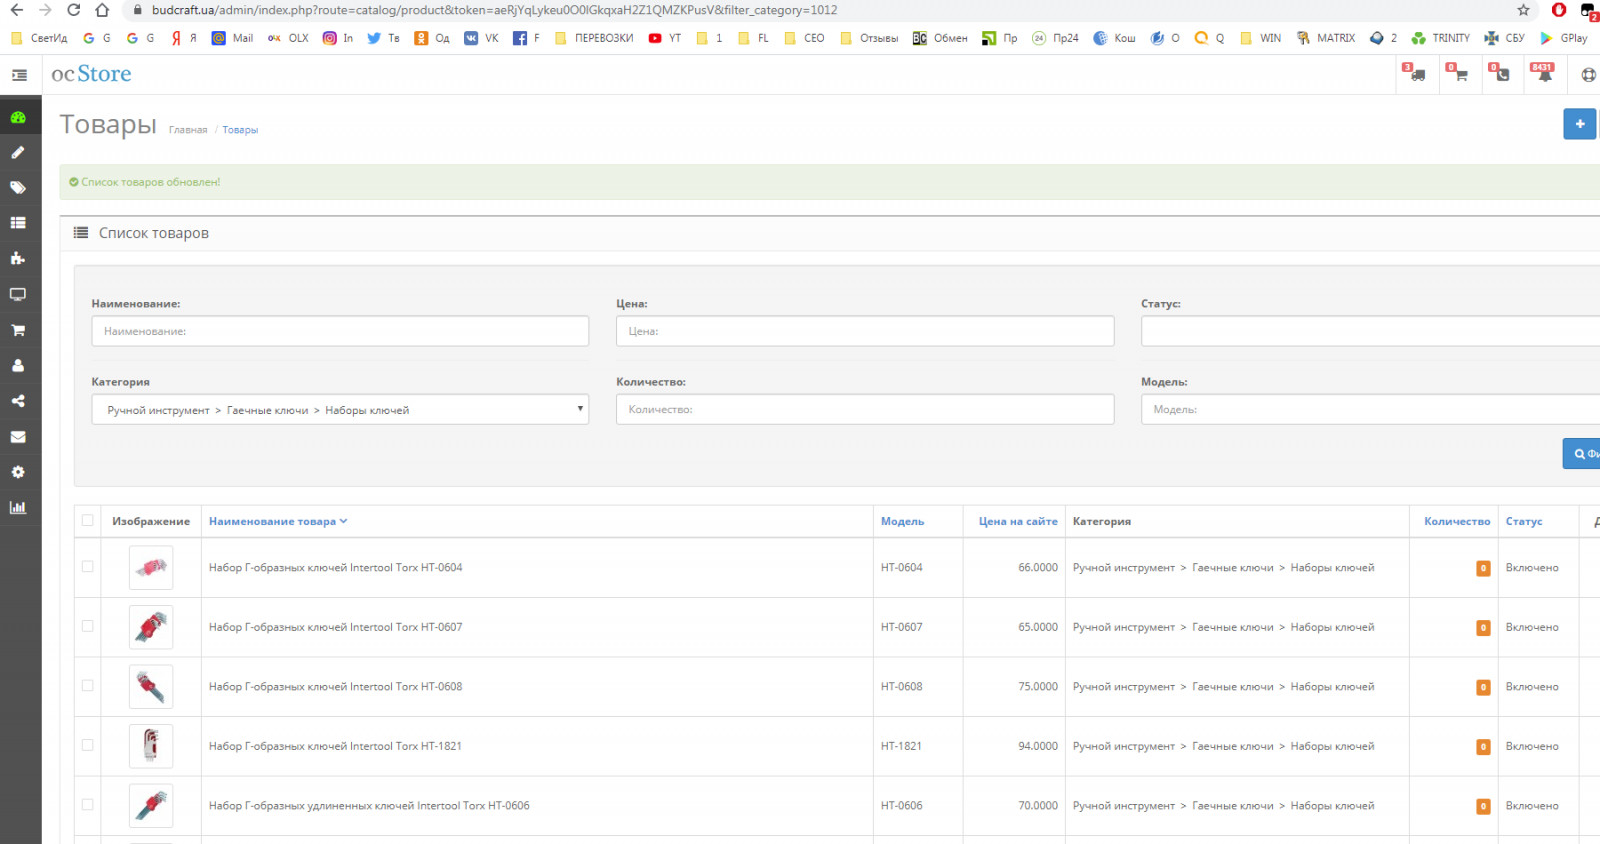Open the marketing share icon in the sidebar

tap(18, 401)
